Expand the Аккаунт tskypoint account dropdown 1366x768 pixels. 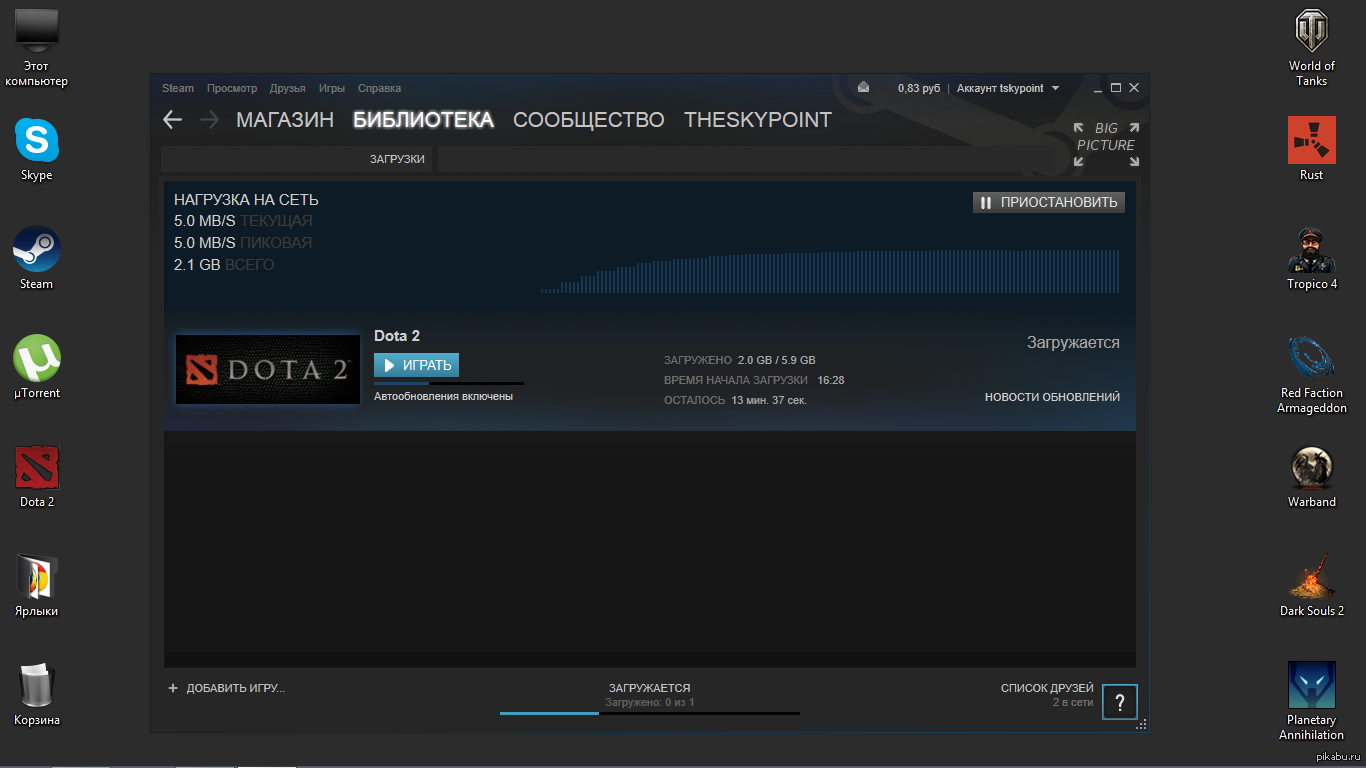point(1007,88)
